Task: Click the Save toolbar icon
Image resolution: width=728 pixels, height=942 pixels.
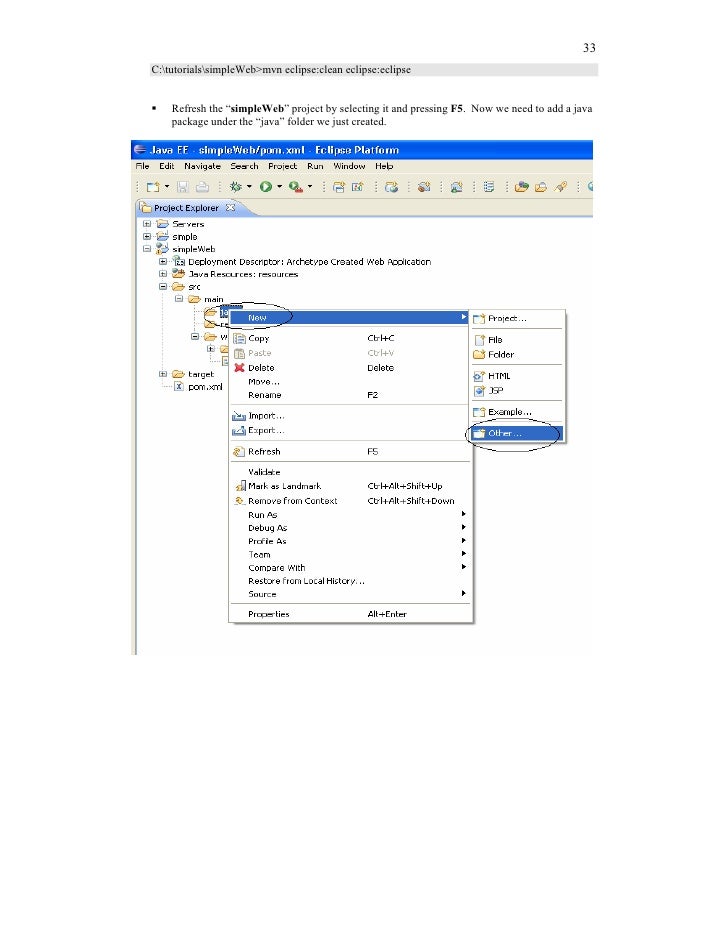Action: [183, 187]
